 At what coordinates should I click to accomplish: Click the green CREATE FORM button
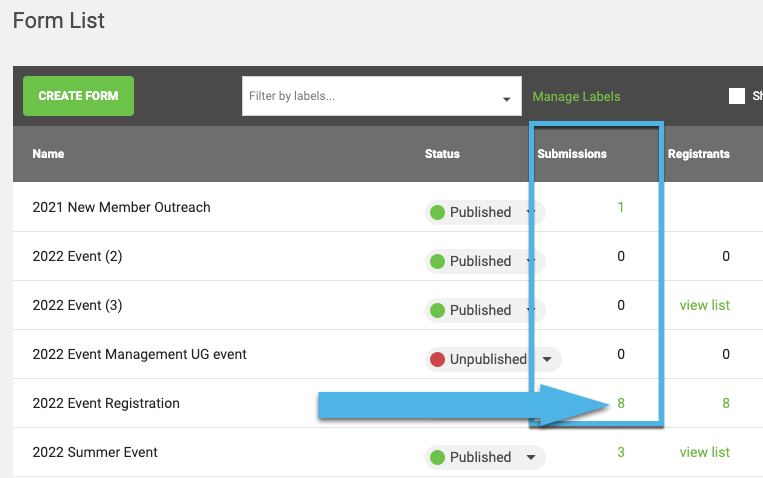78,96
